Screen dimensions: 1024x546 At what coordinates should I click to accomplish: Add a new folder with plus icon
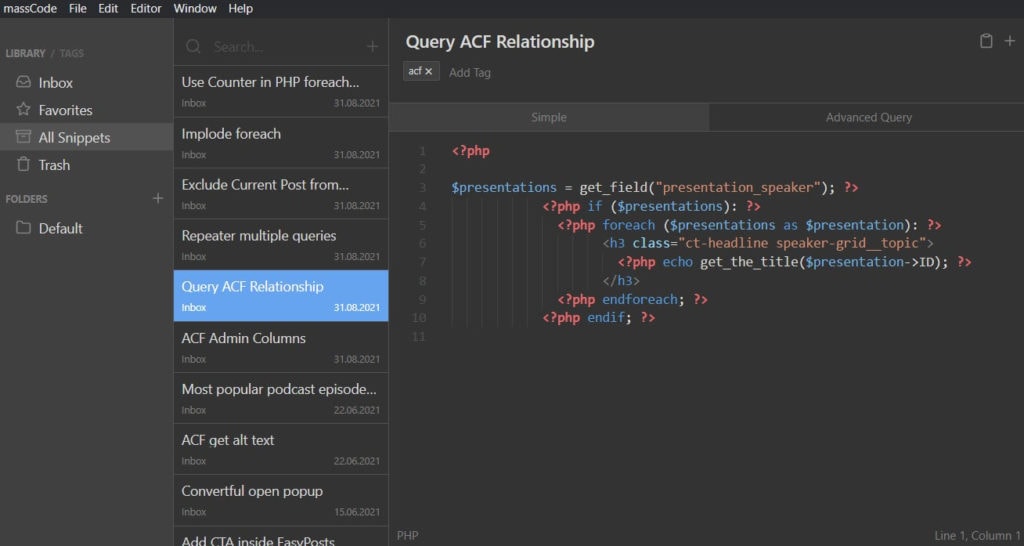coord(157,199)
